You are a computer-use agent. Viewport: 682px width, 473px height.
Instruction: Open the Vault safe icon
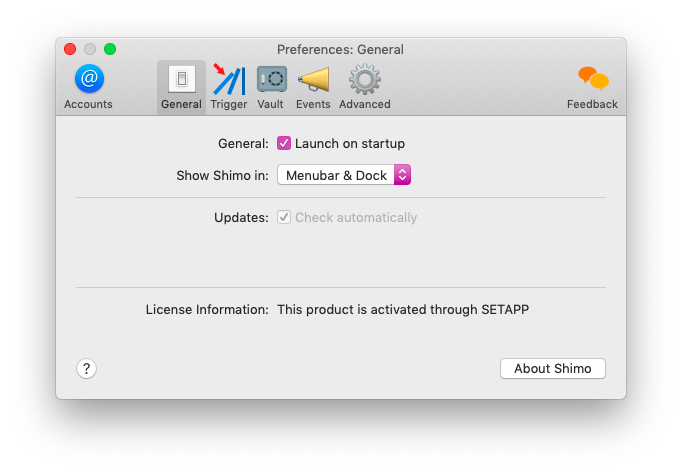coord(272,79)
